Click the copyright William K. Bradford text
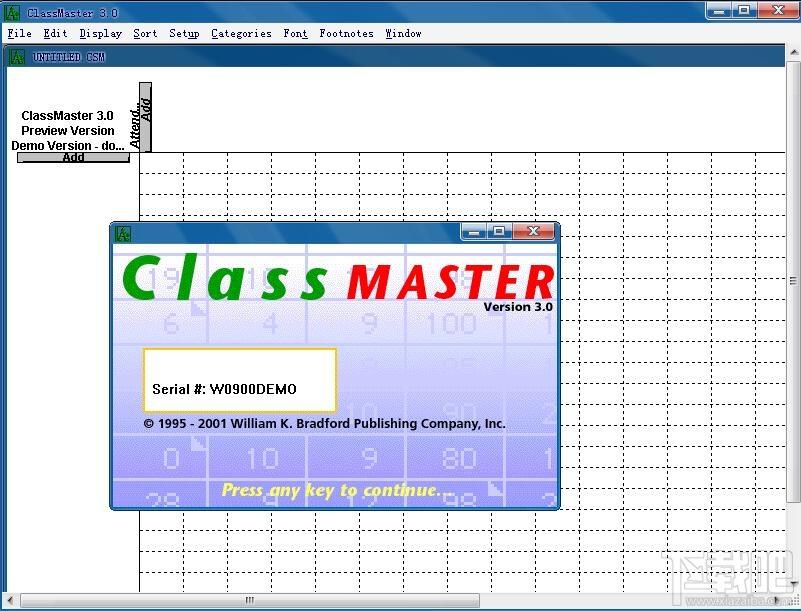 [324, 424]
